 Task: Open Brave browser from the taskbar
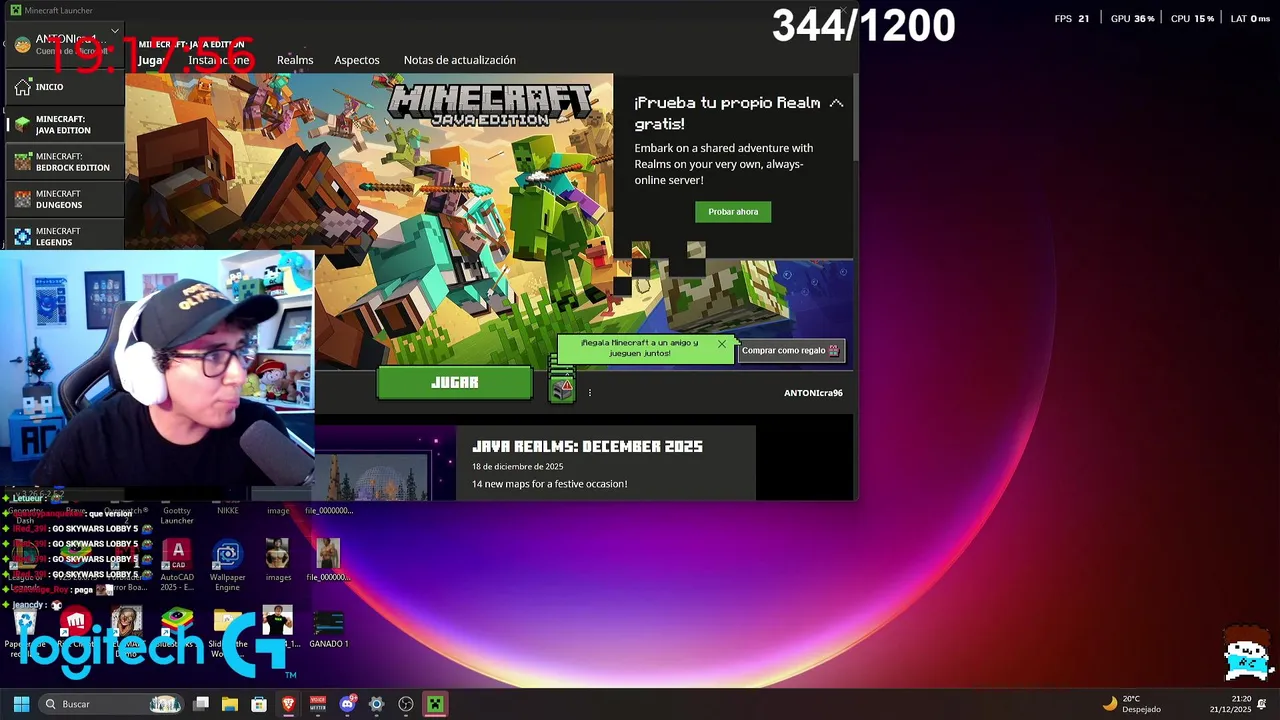[289, 704]
